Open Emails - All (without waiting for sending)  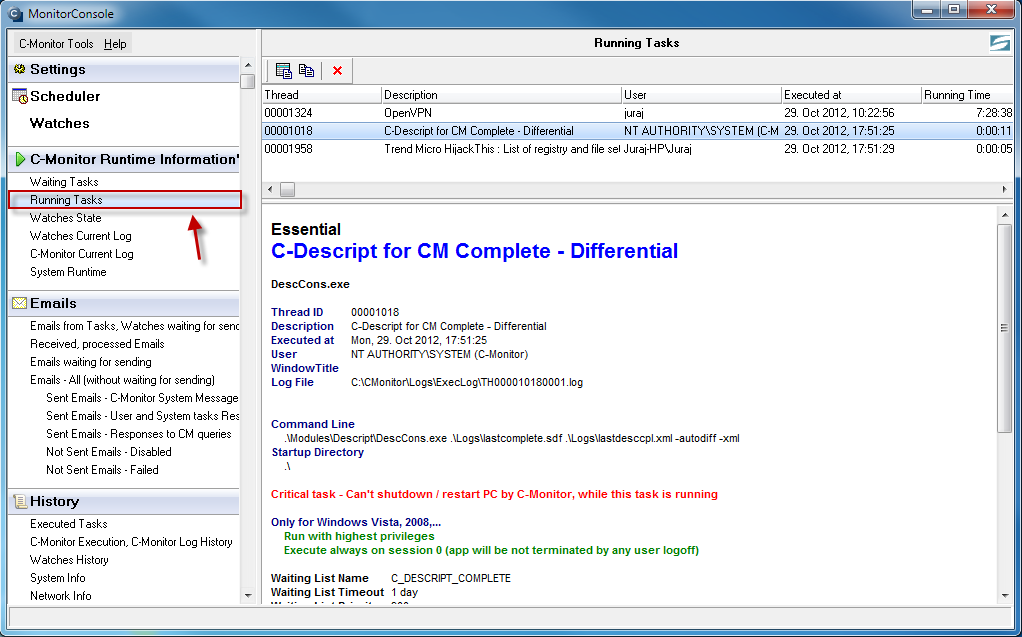(x=122, y=380)
